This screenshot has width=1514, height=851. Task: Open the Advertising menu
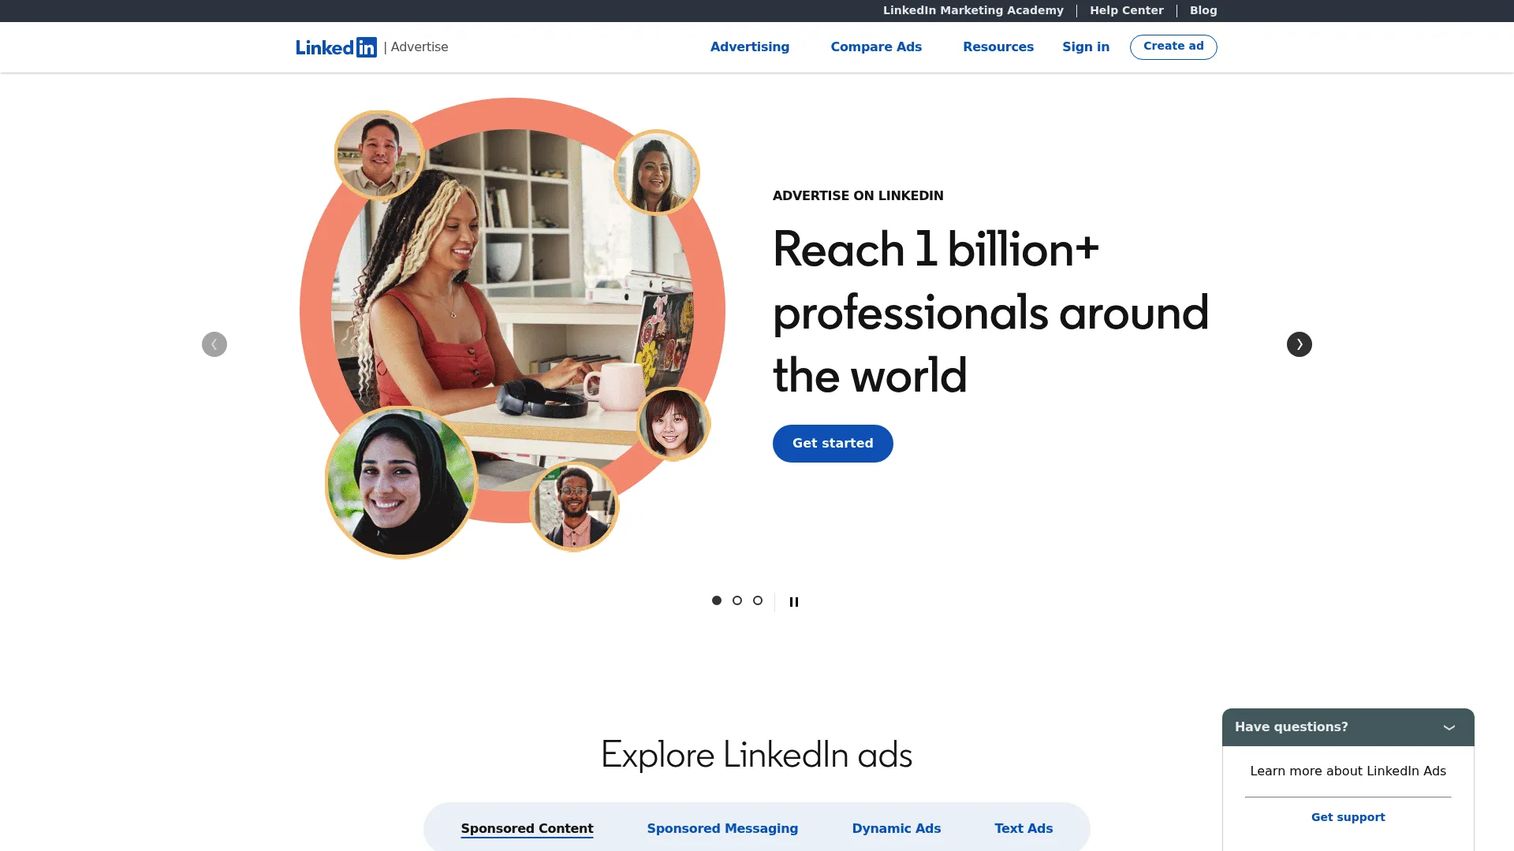(x=750, y=47)
